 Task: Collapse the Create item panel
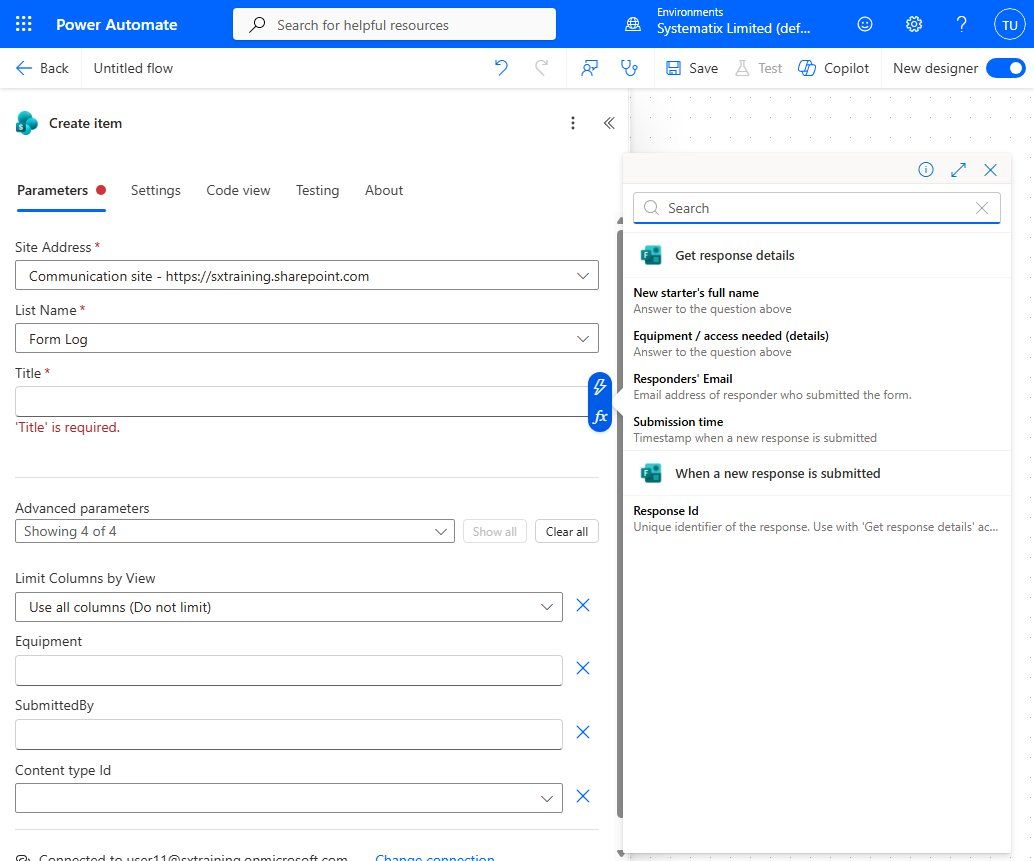[609, 123]
